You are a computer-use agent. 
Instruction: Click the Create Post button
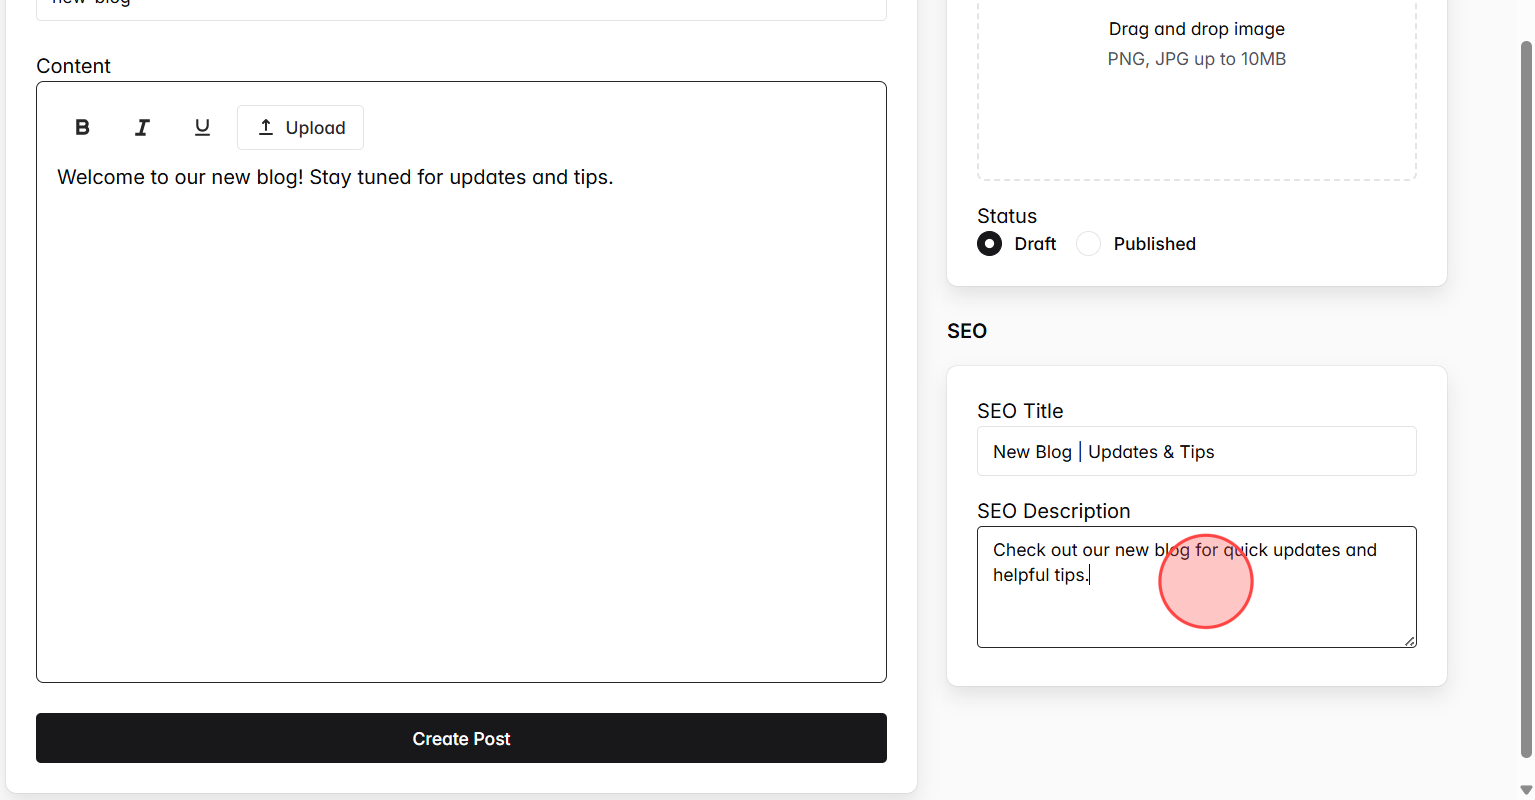(460, 738)
